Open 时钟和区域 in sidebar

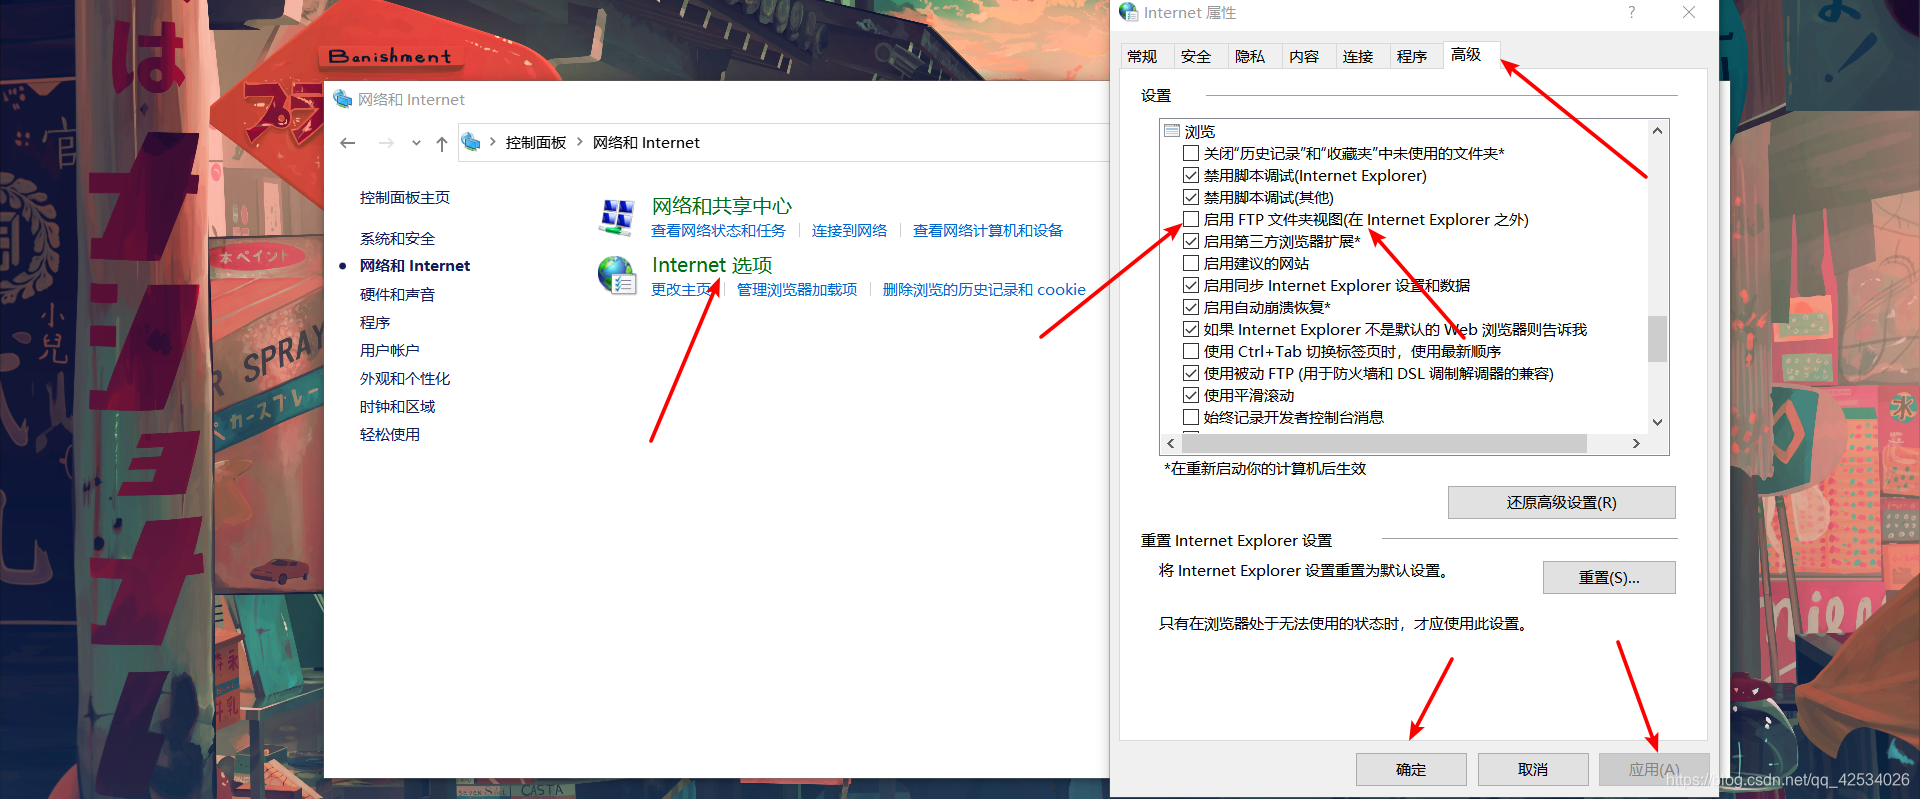click(397, 407)
